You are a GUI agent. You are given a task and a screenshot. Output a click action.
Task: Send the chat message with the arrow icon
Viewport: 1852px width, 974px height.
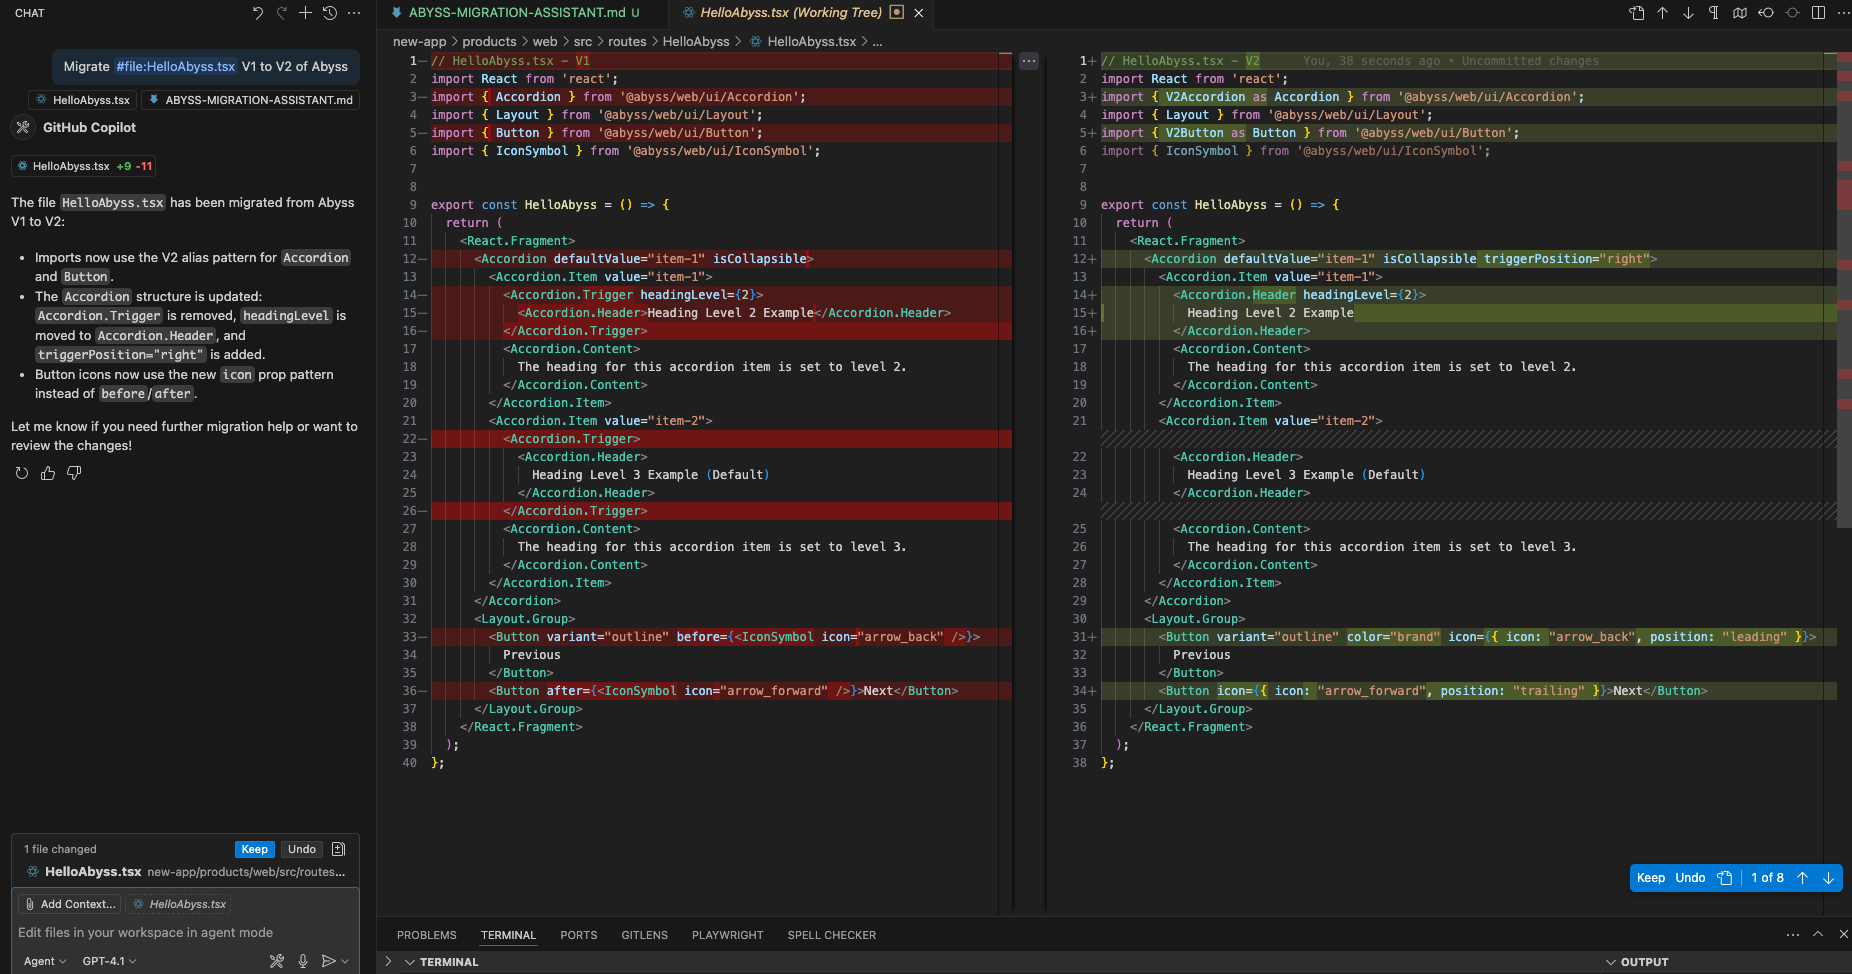(x=328, y=961)
